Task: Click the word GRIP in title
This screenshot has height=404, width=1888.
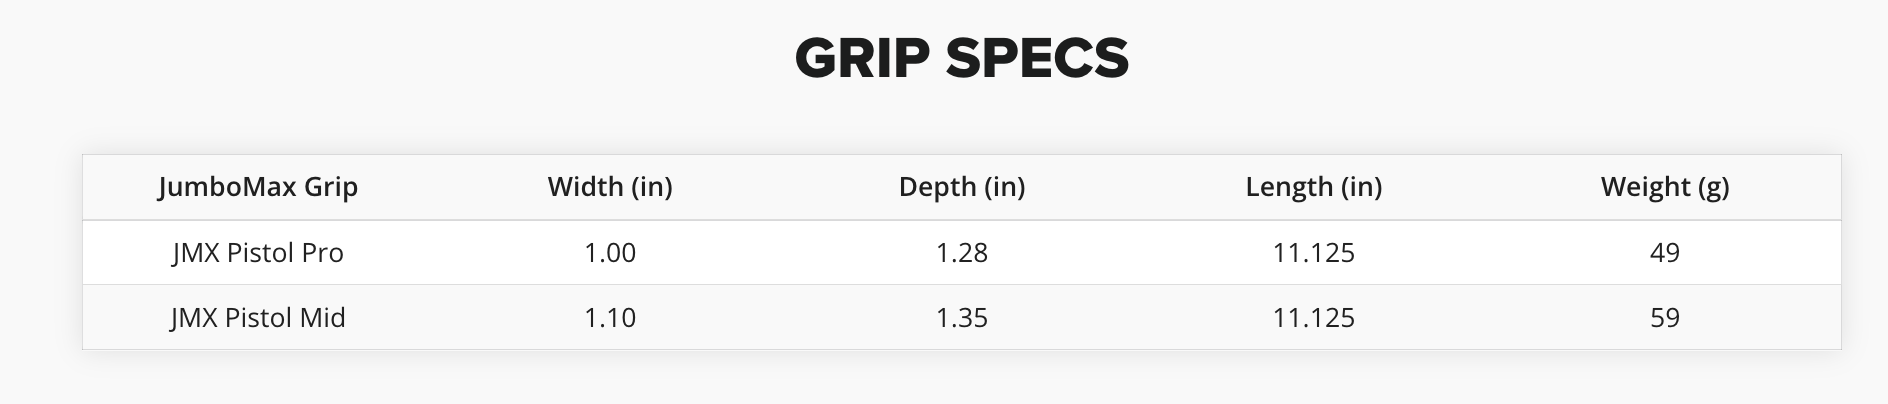Action: click(x=862, y=58)
